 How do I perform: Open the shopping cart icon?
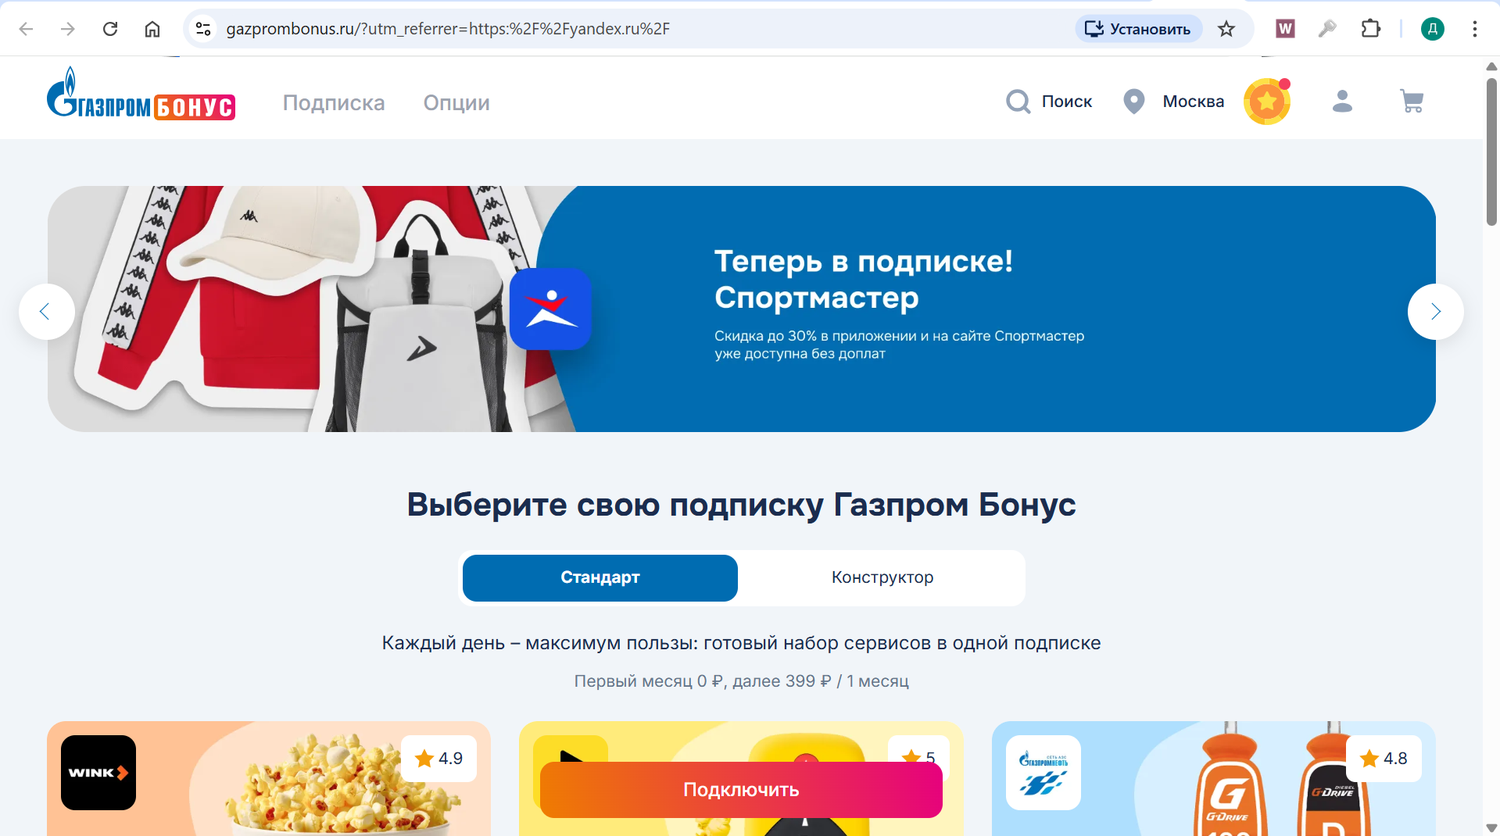(1412, 101)
